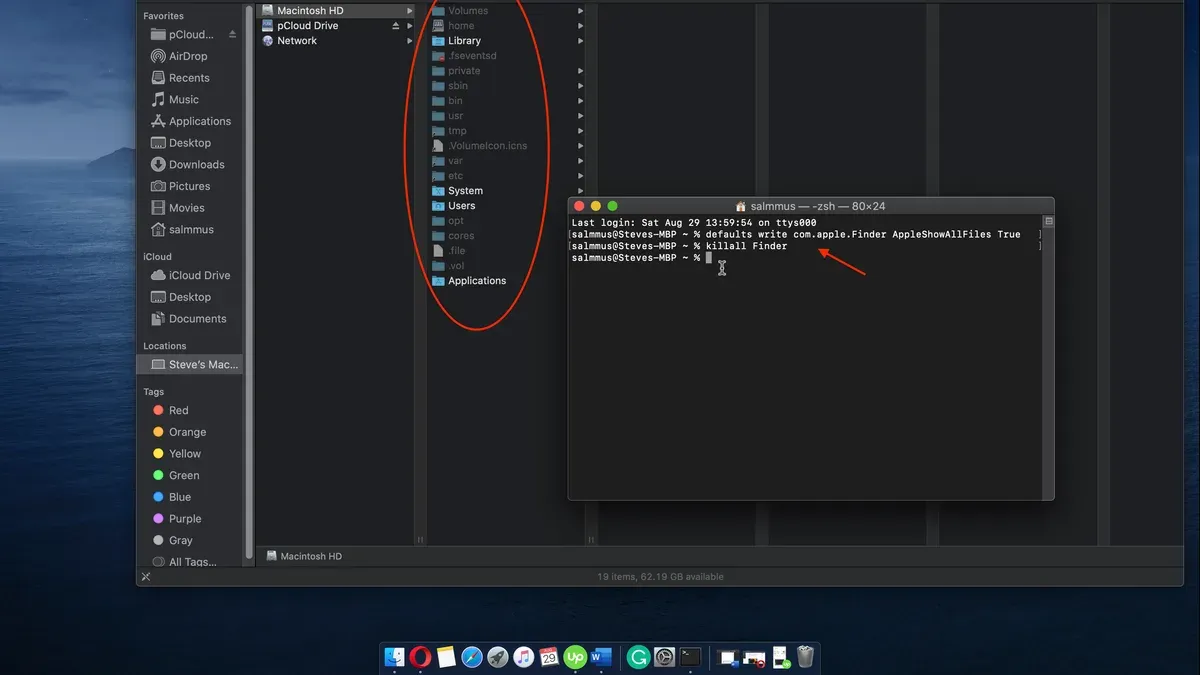
Task: Open Finder from the Dock
Action: click(395, 657)
